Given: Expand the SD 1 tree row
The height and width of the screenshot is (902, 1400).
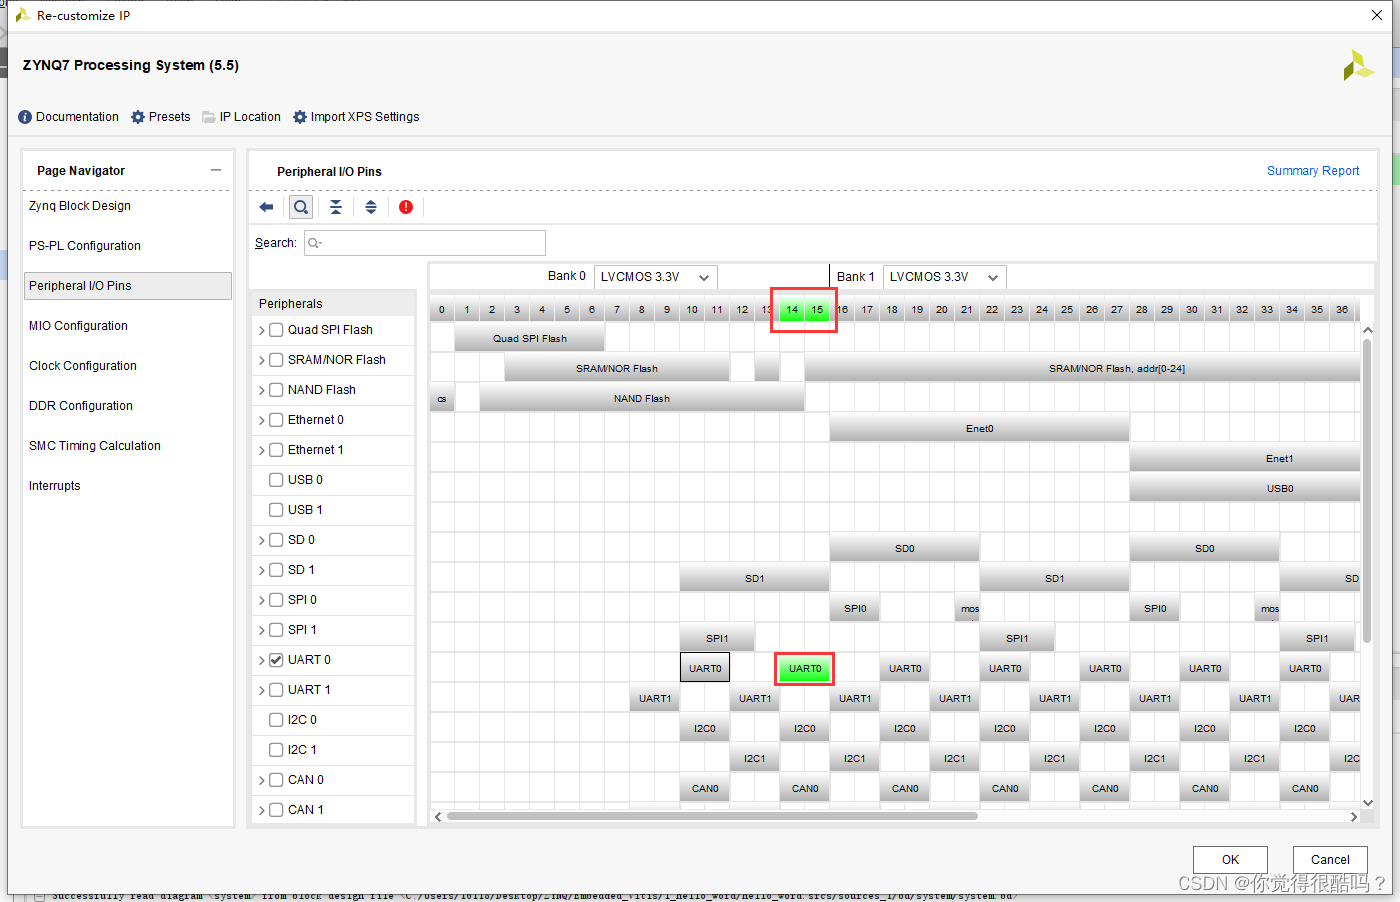Looking at the screenshot, I should click(262, 570).
